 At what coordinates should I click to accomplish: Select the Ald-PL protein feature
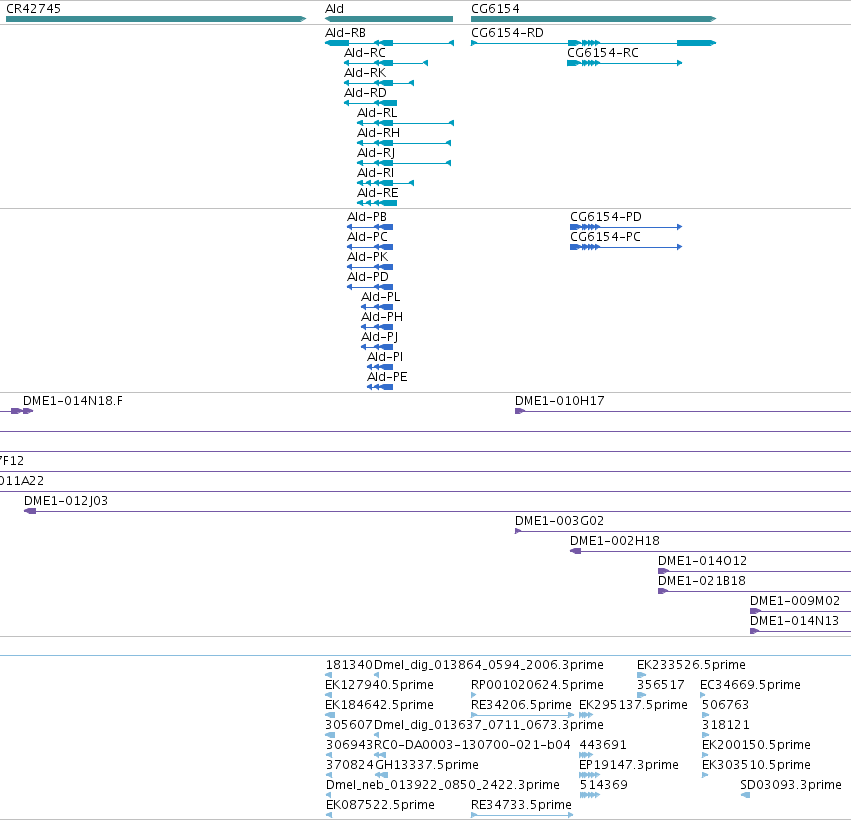(377, 307)
